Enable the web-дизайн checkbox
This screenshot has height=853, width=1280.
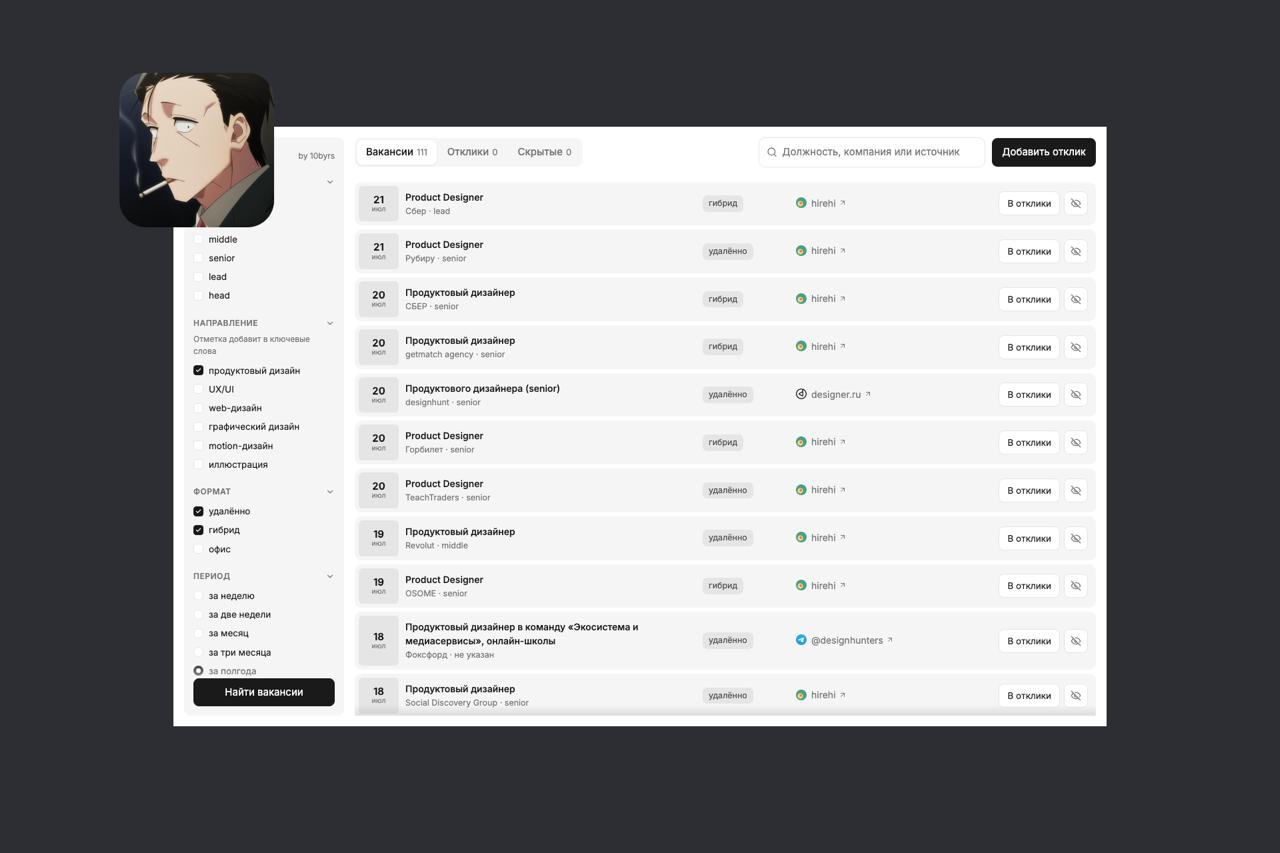point(198,408)
